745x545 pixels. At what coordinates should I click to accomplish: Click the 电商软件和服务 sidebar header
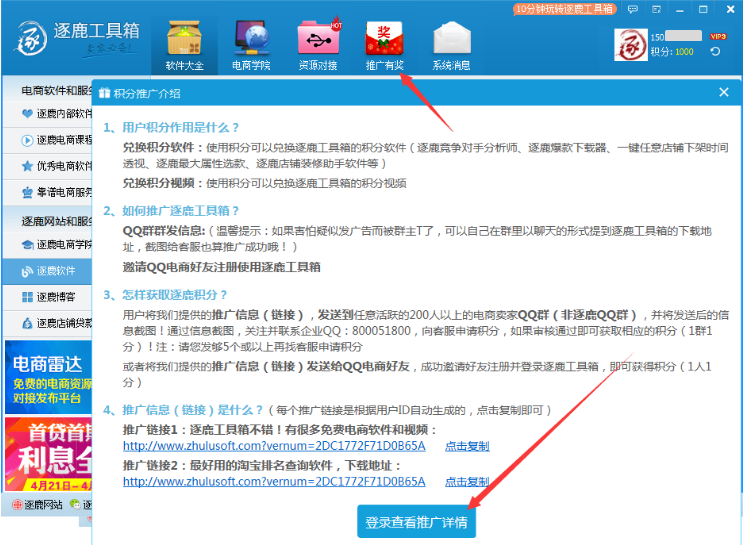57,90
